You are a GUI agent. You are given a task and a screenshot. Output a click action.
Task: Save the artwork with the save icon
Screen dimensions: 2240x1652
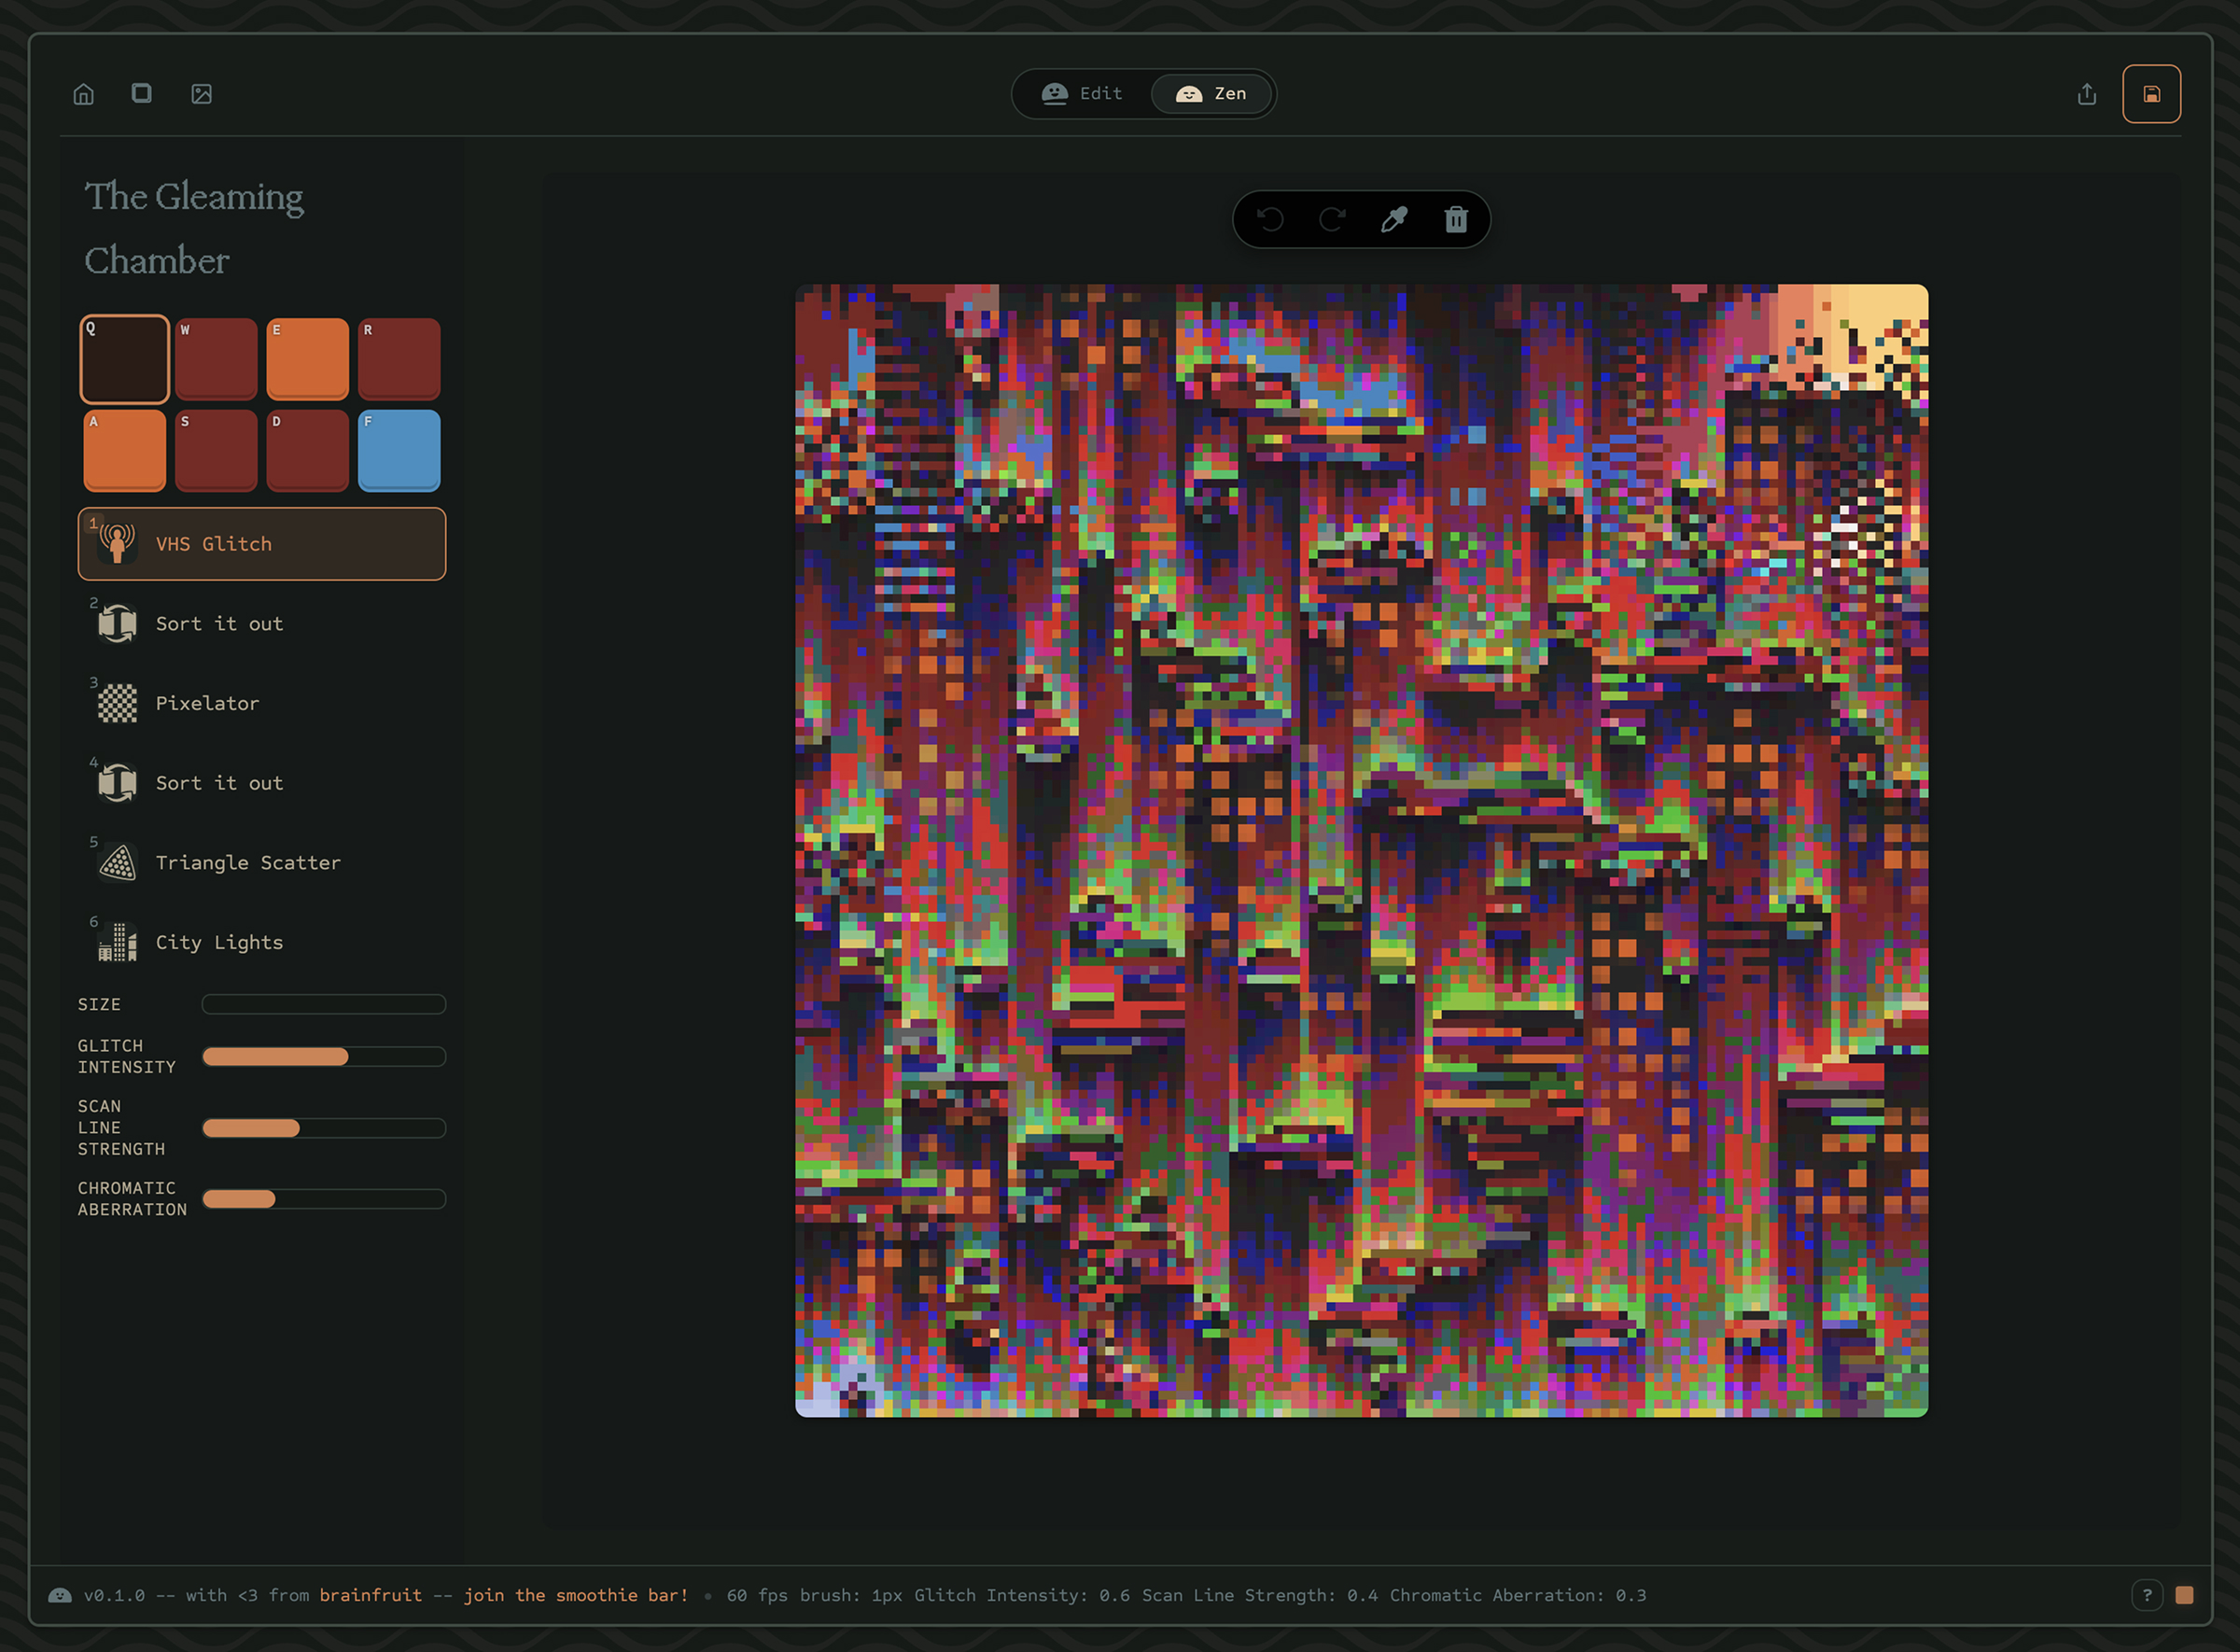[x=2151, y=93]
